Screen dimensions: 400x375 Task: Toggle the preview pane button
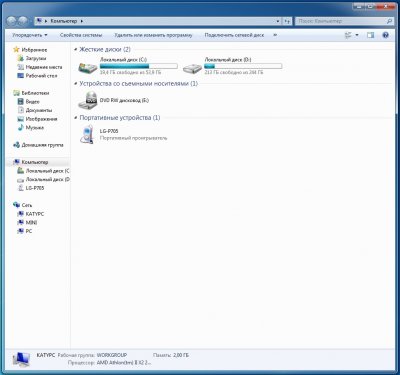pyautogui.click(x=370, y=35)
